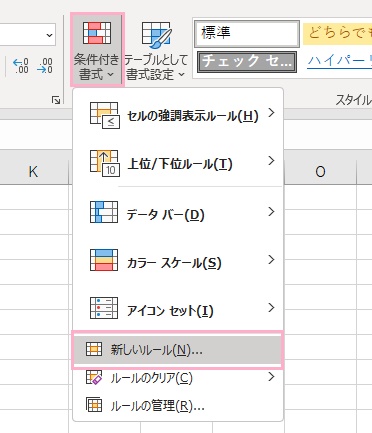Image resolution: width=372 pixels, height=433 pixels.
Task: Open セルの強調表示ルール(H) submenu
Action: pos(178,115)
